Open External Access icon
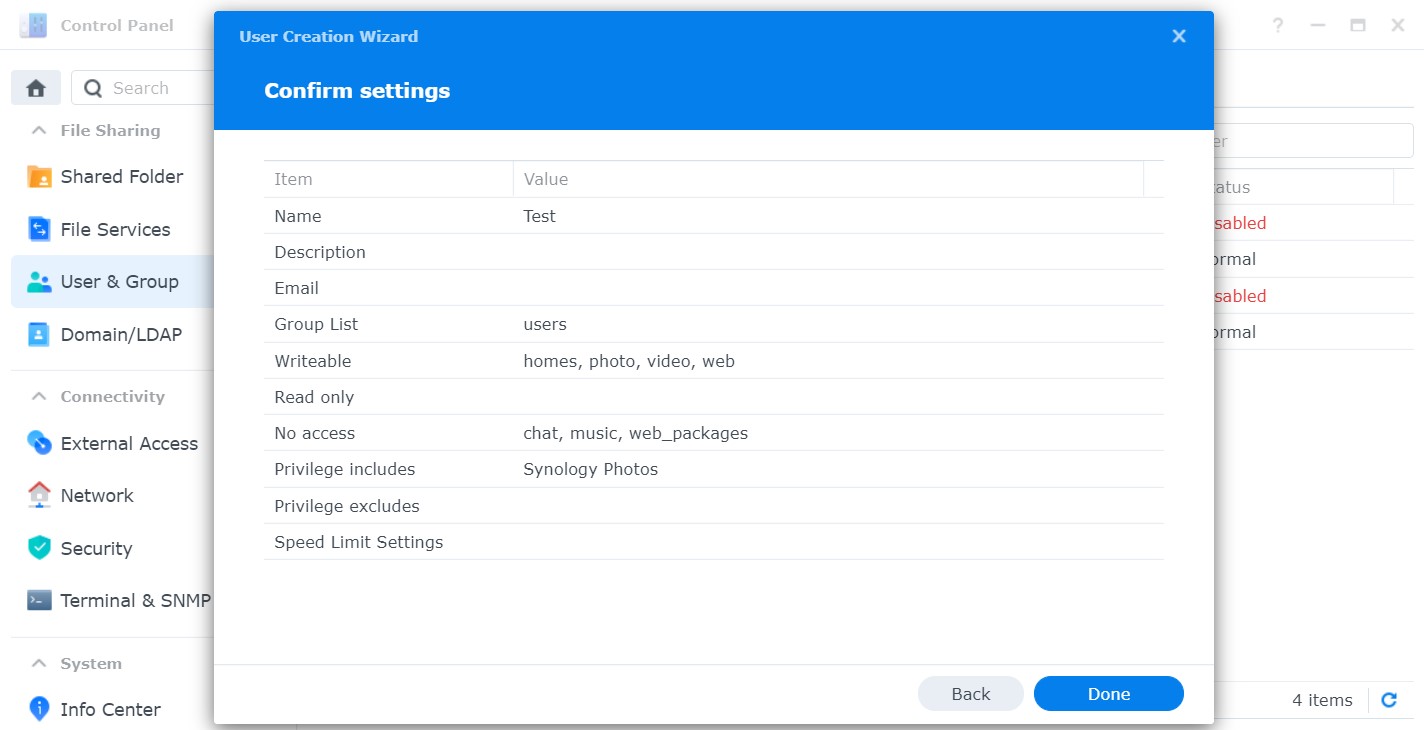This screenshot has width=1424, height=730. click(39, 443)
